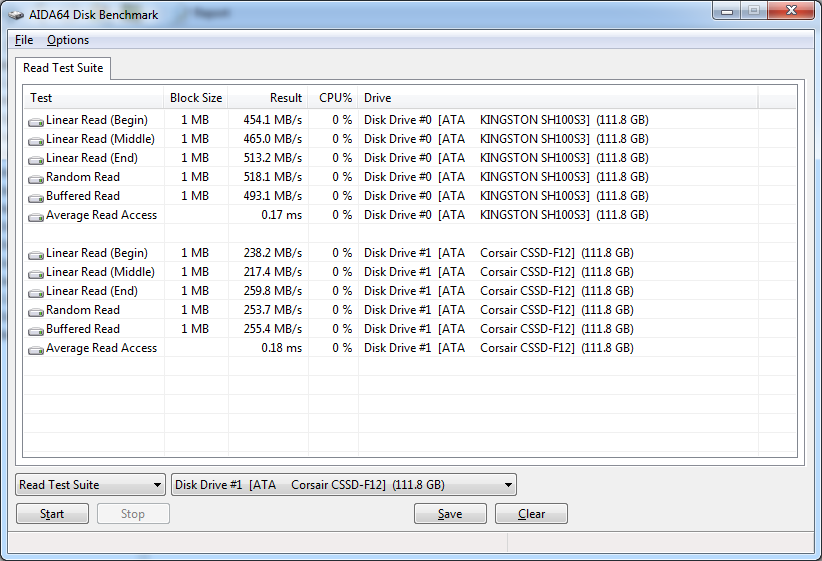Click disk icon for Kingston Linear Read (Begin)

tap(36, 122)
